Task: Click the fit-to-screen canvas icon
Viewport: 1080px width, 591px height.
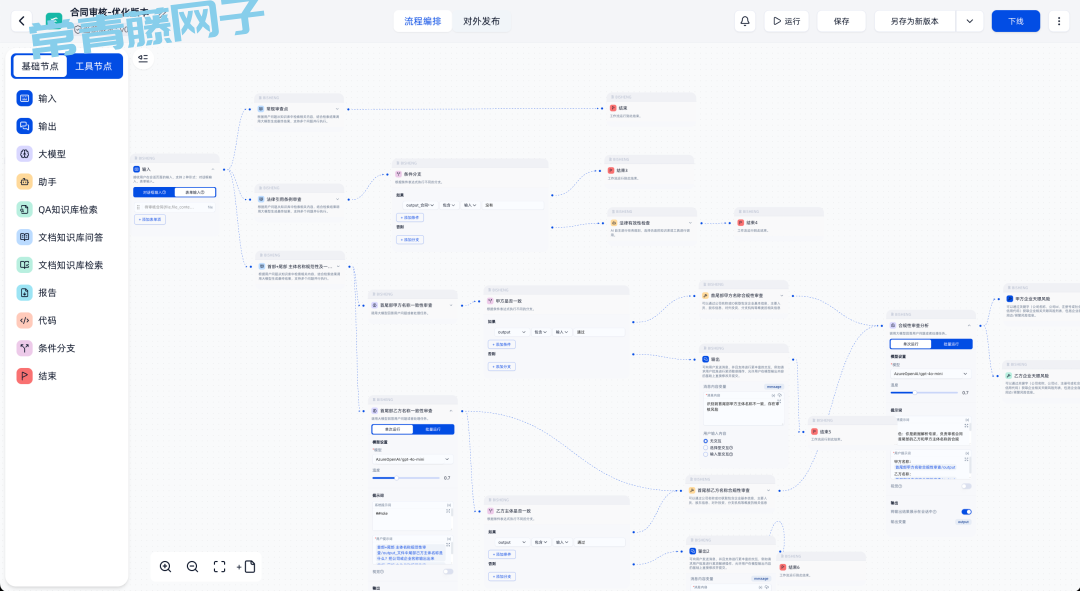Action: pyautogui.click(x=219, y=567)
